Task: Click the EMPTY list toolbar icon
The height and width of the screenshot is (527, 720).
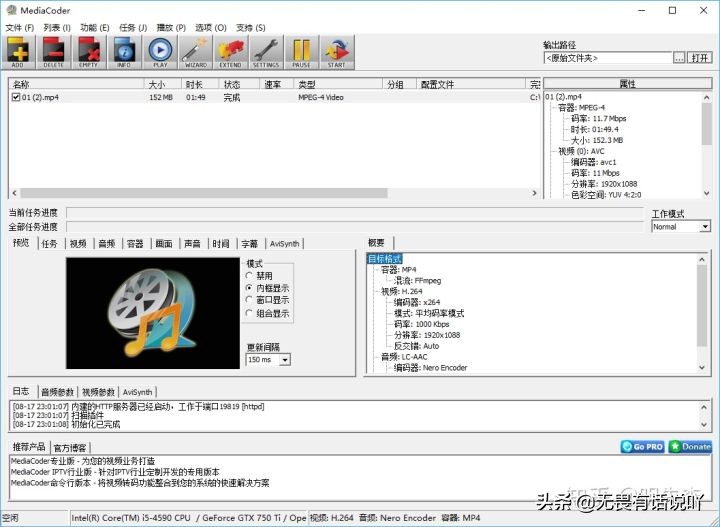Action: pos(89,52)
